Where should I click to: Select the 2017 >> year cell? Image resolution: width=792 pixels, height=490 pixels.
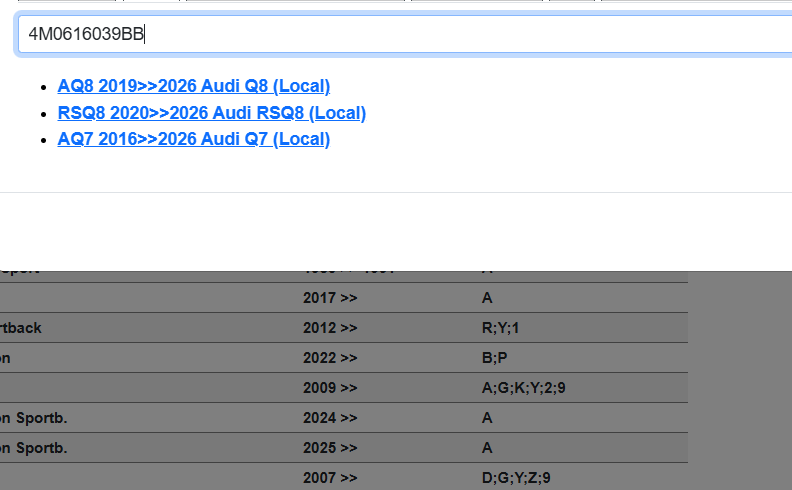click(329, 298)
